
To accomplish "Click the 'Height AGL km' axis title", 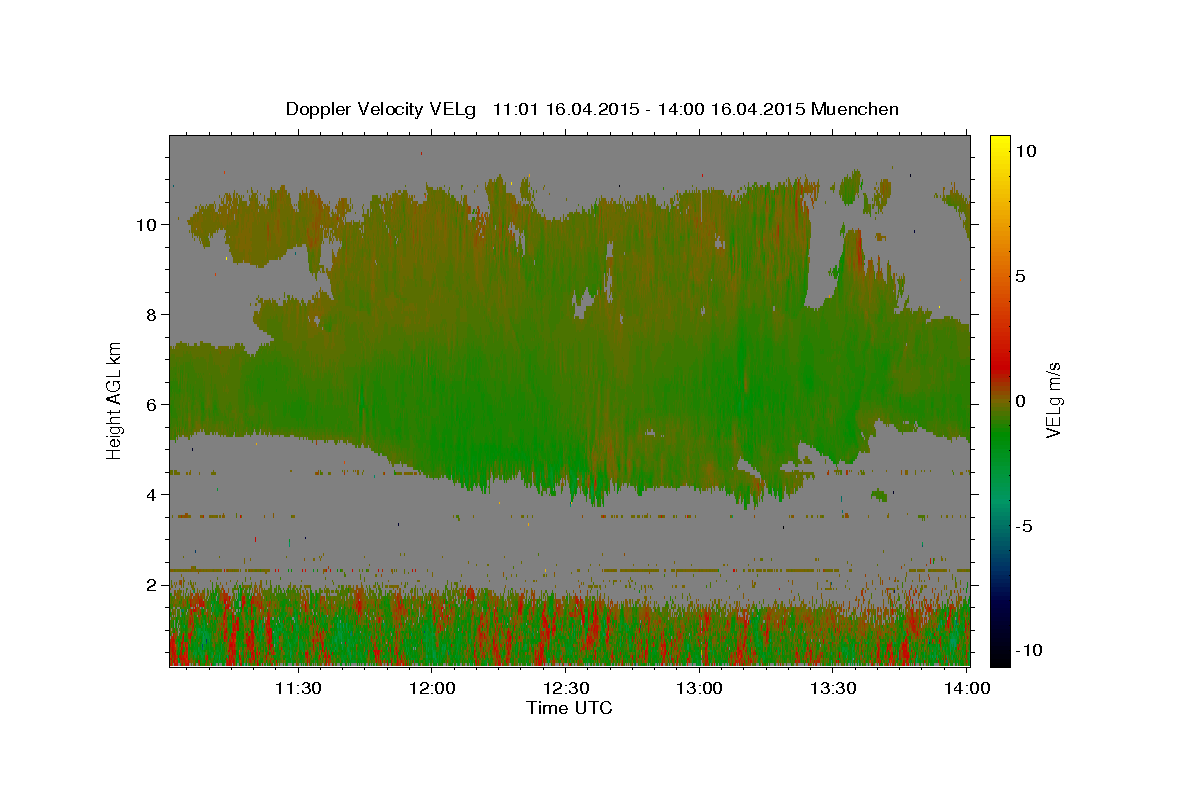I will (115, 399).
